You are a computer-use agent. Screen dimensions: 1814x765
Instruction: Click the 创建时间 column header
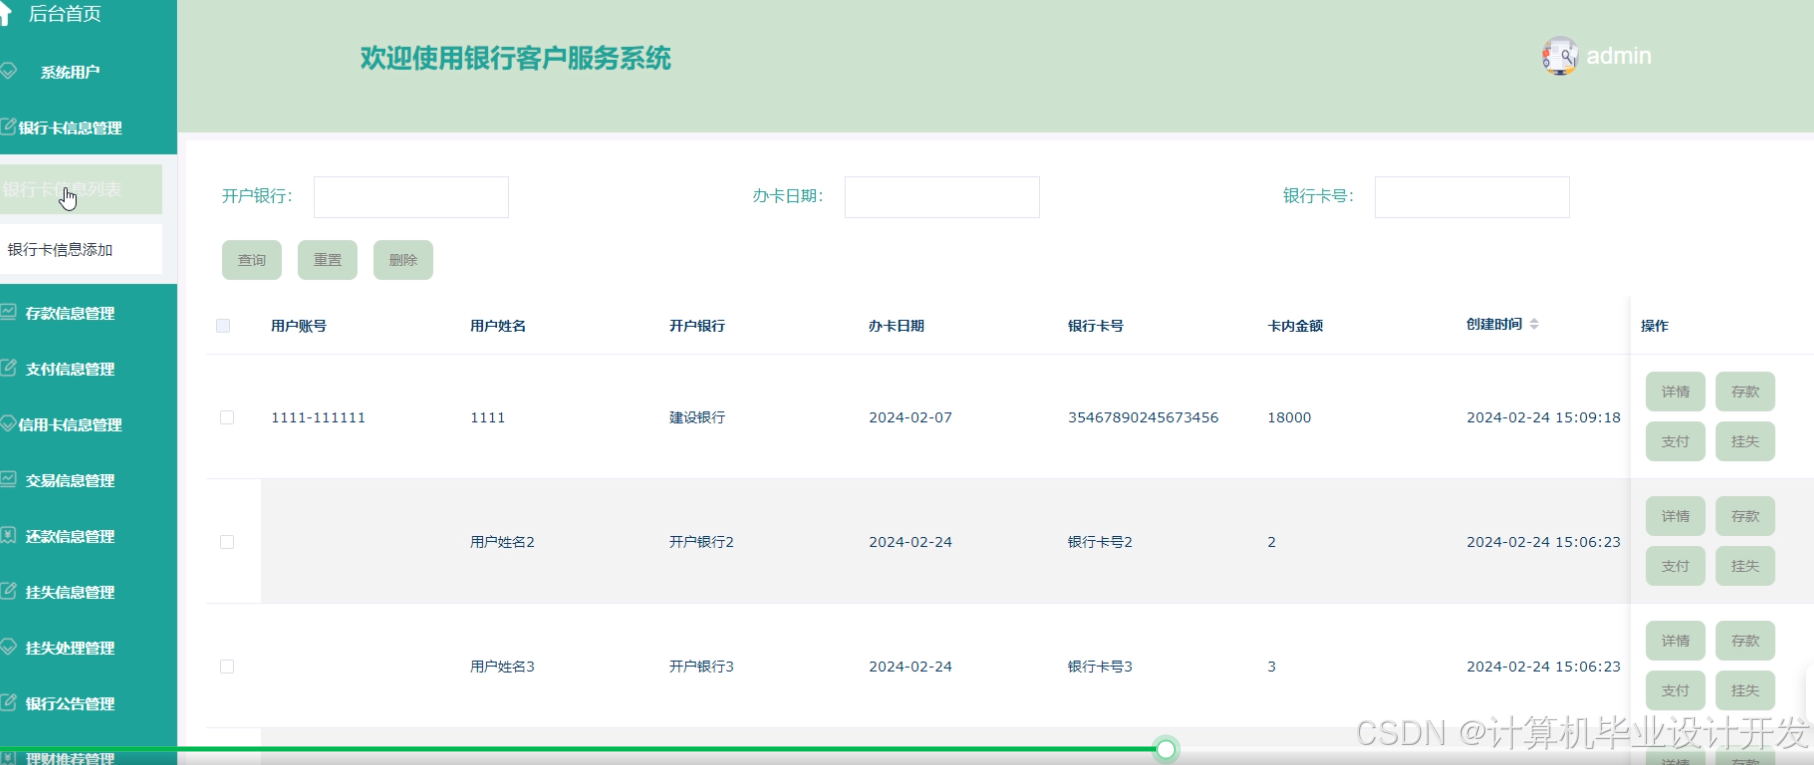pyautogui.click(x=1494, y=324)
